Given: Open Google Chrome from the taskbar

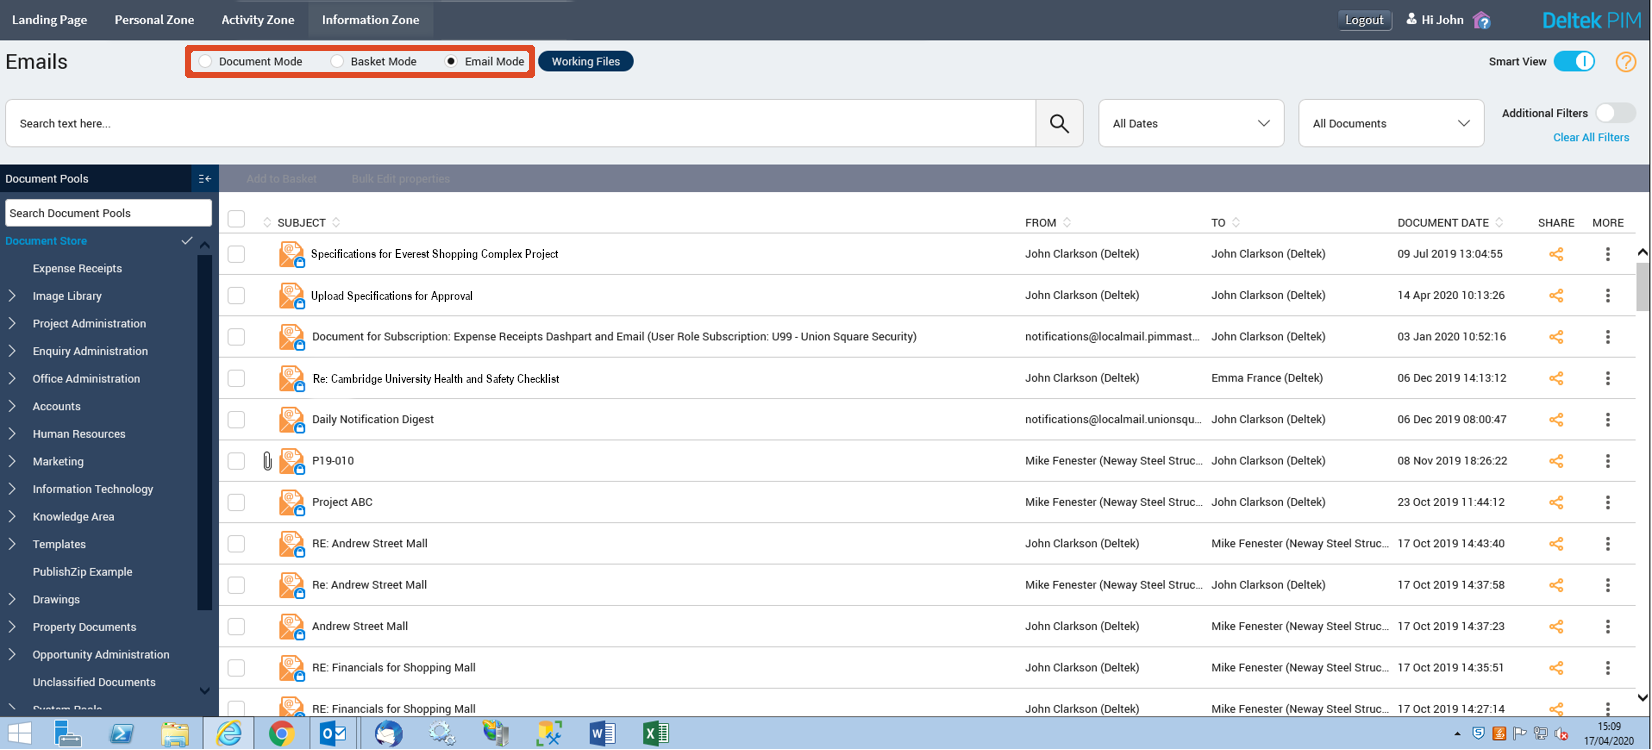Looking at the screenshot, I should (x=281, y=734).
